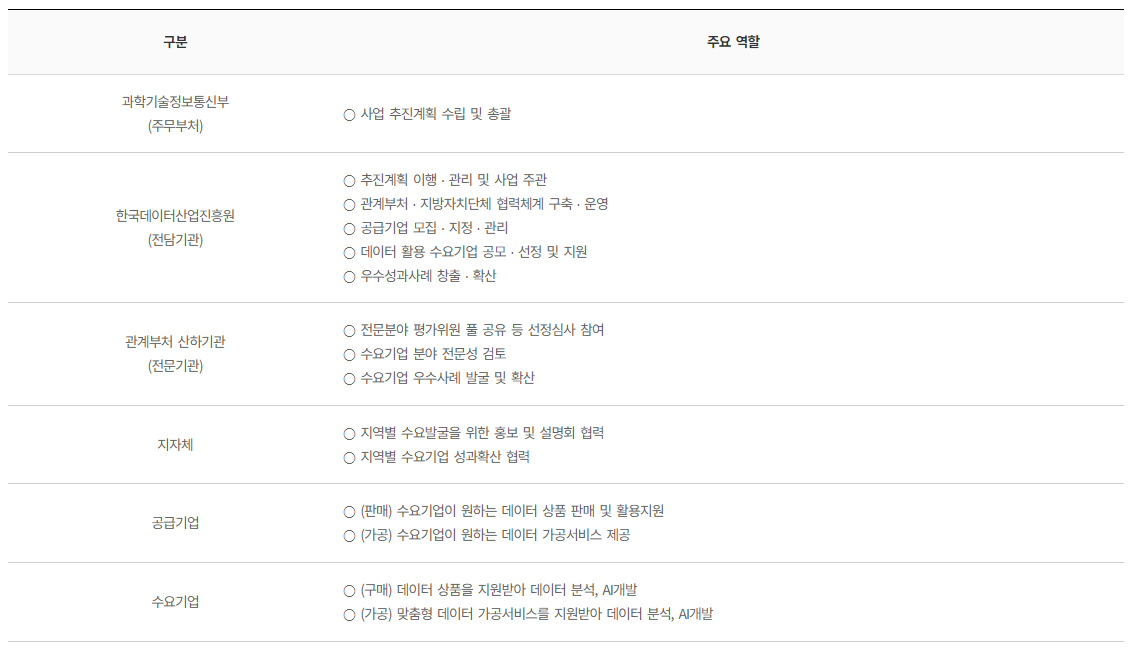Select the 한국데이터산업진흥원 (전담기관) cell
The height and width of the screenshot is (660, 1143).
pyautogui.click(x=175, y=228)
